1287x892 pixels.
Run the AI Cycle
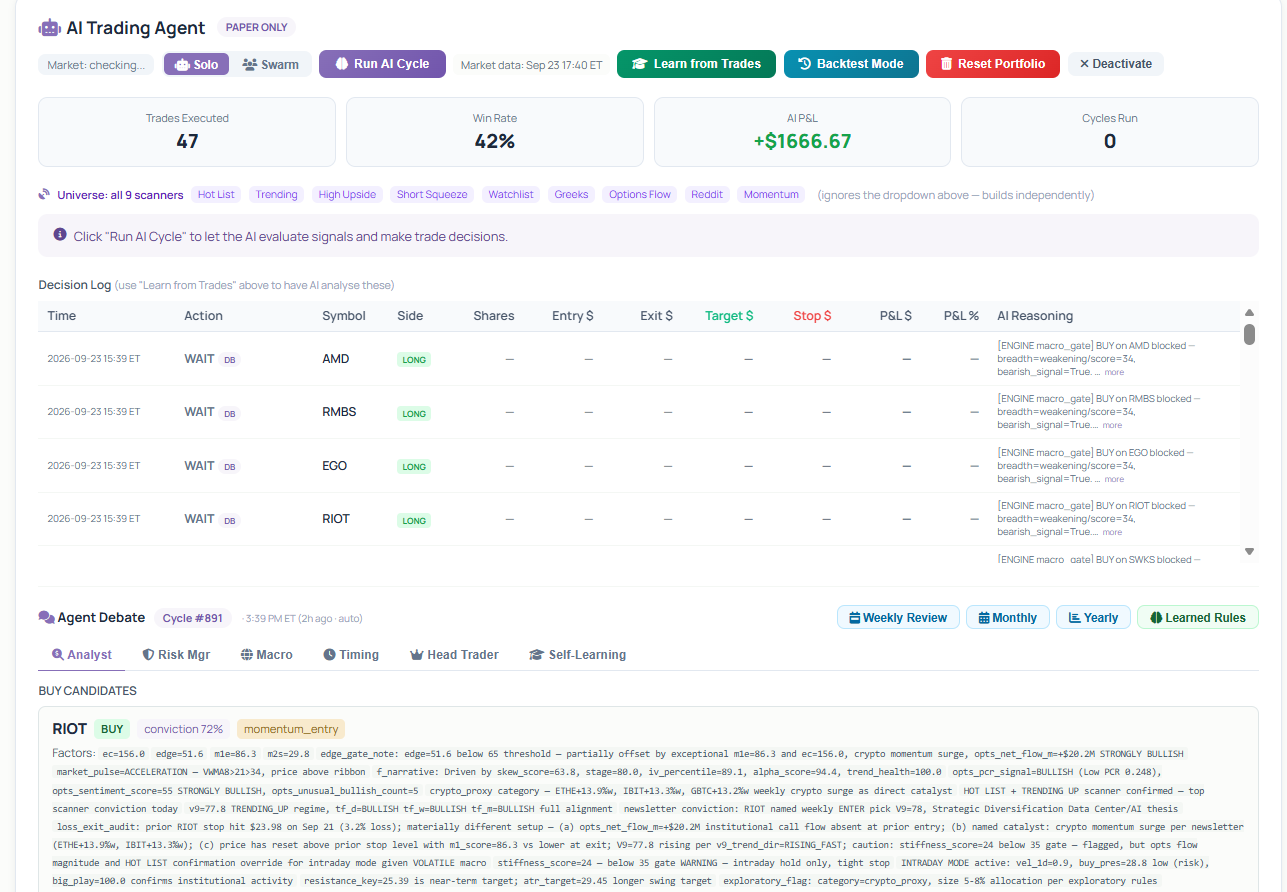click(382, 64)
